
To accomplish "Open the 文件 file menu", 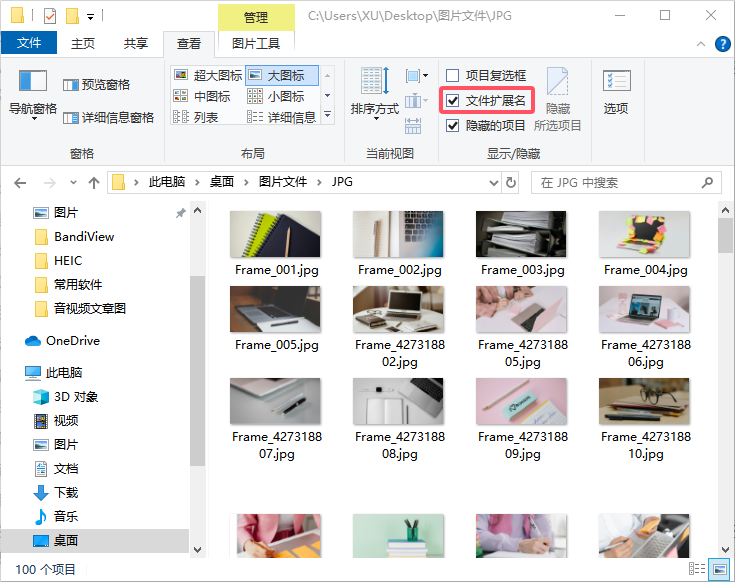I will pyautogui.click(x=29, y=43).
